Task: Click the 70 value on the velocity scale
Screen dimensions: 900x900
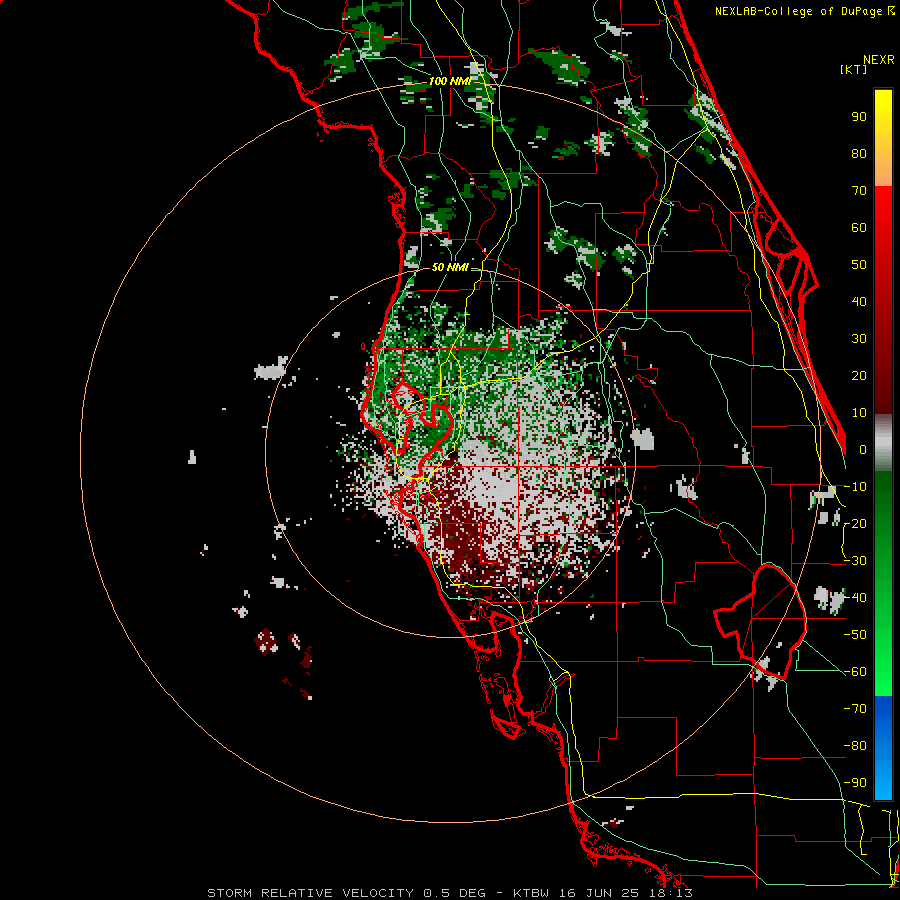Action: (x=859, y=191)
